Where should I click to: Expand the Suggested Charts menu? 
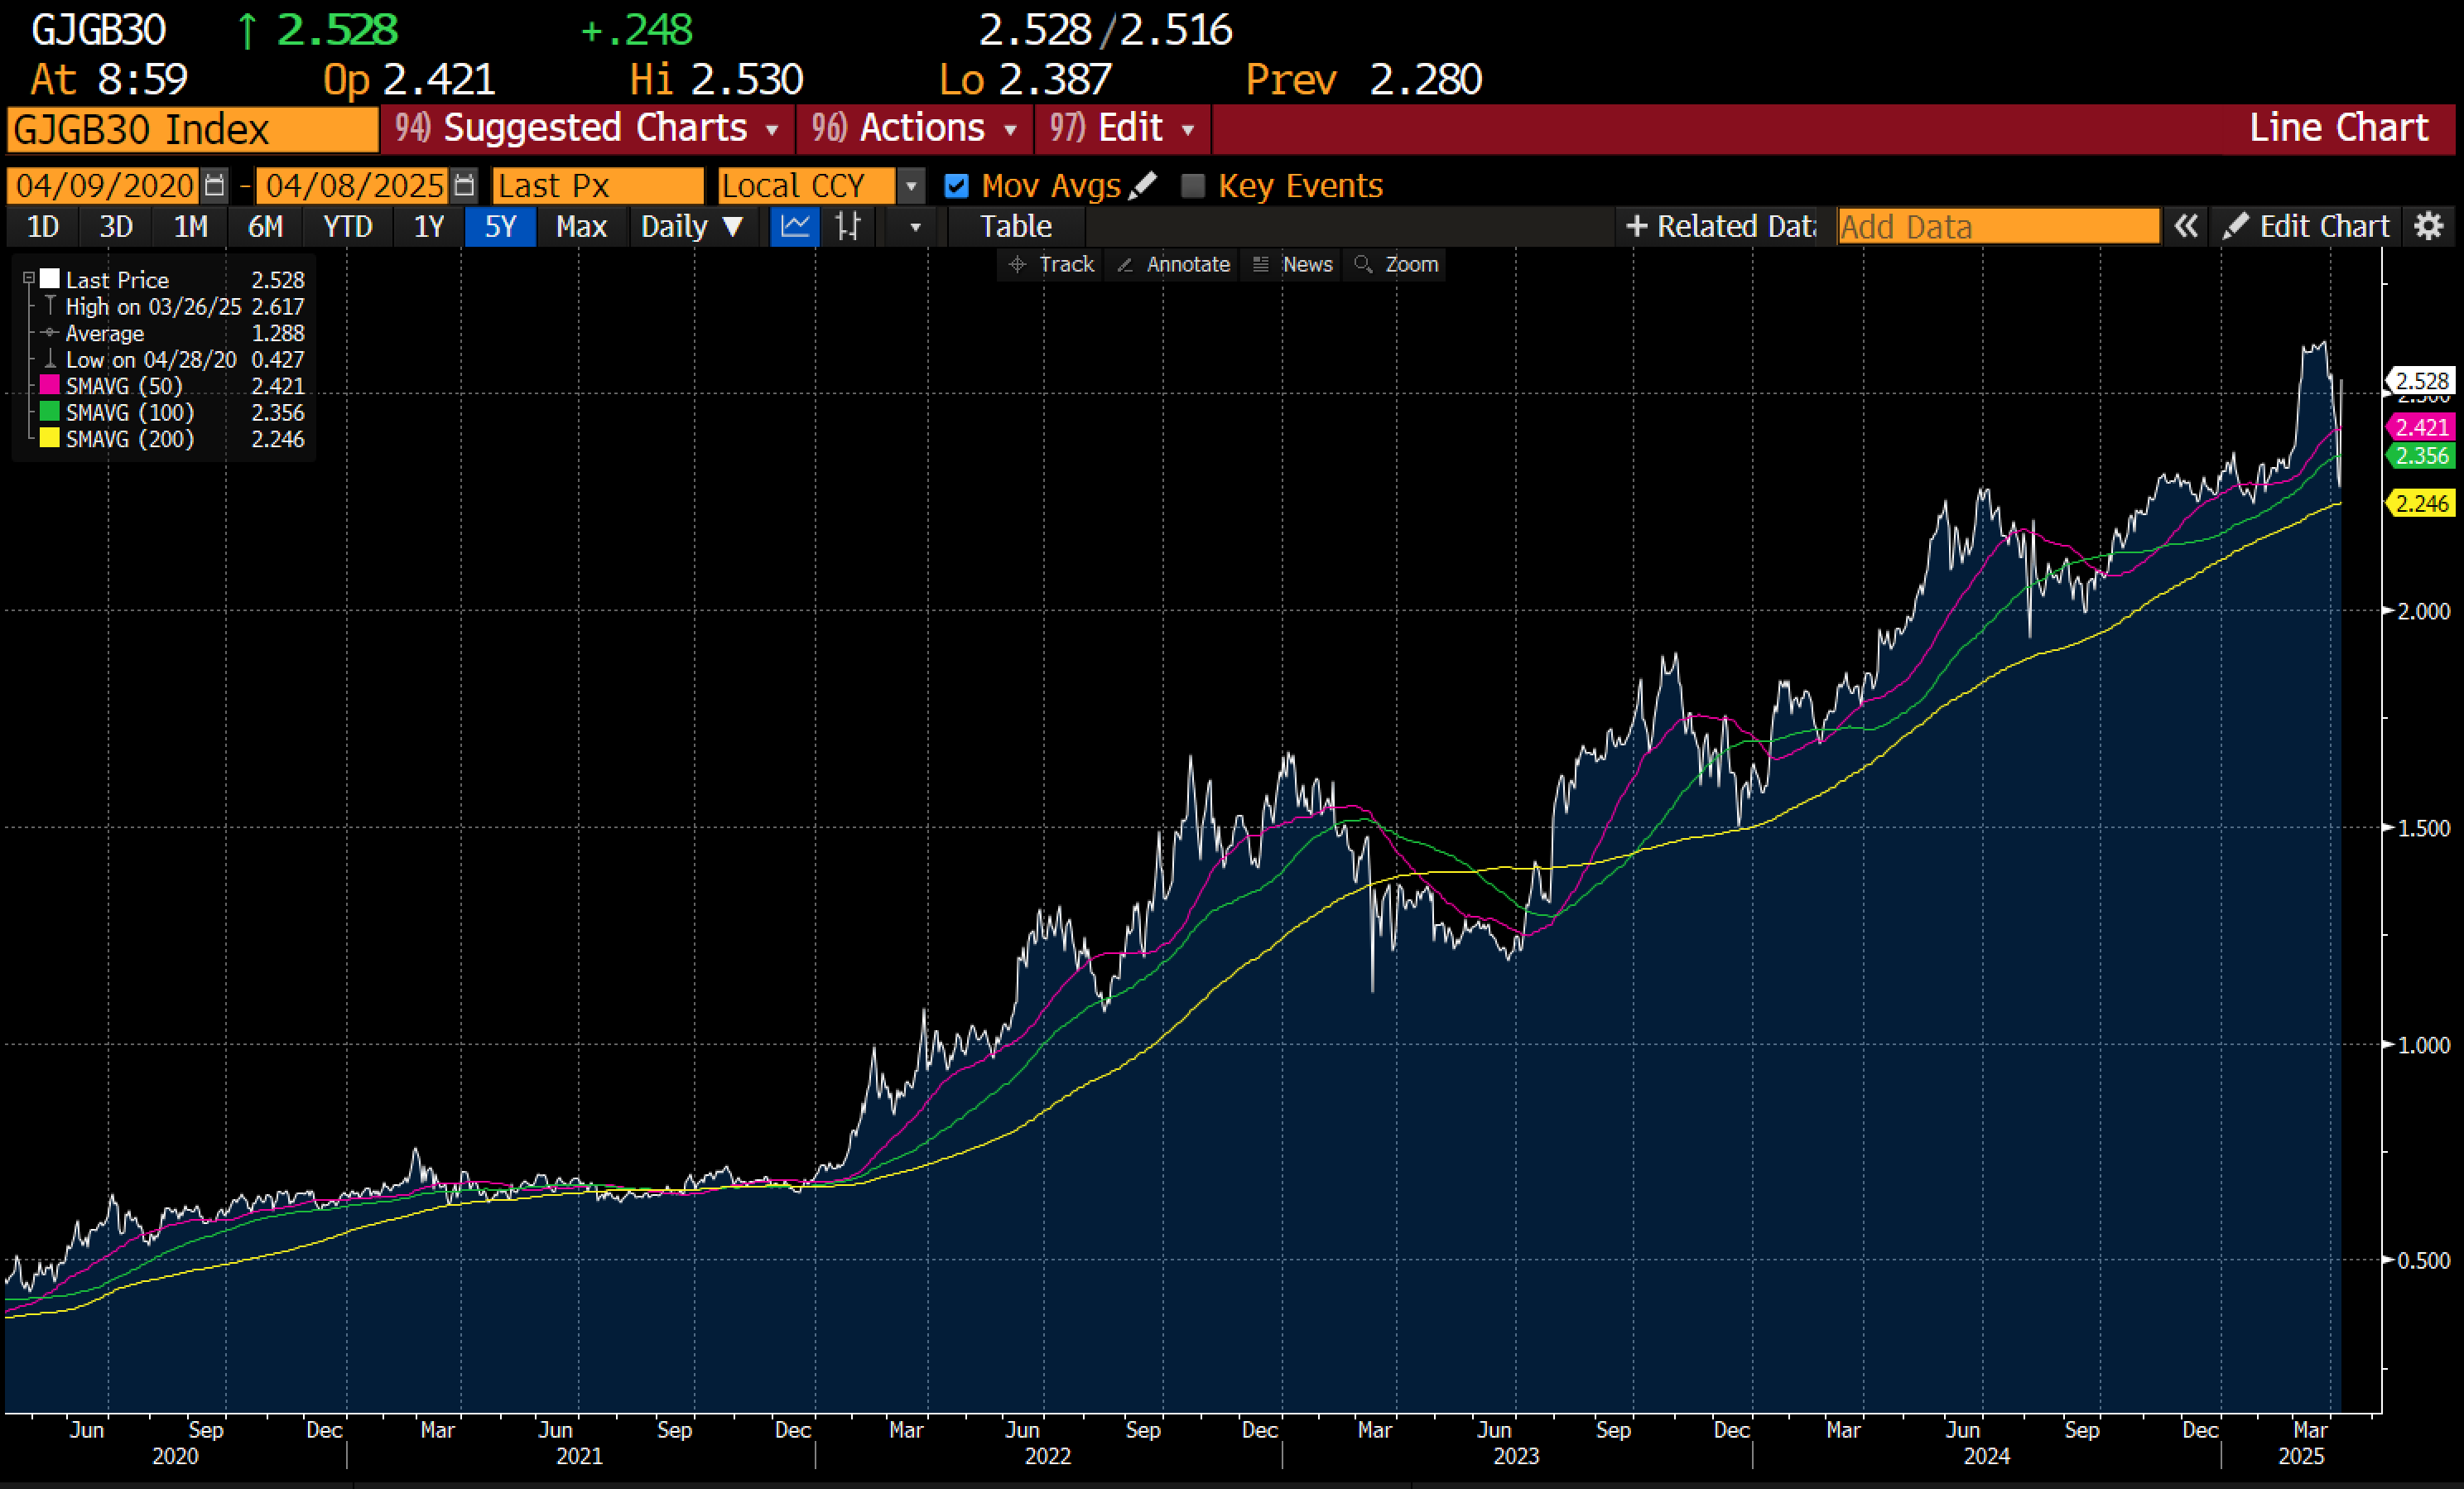click(x=587, y=128)
